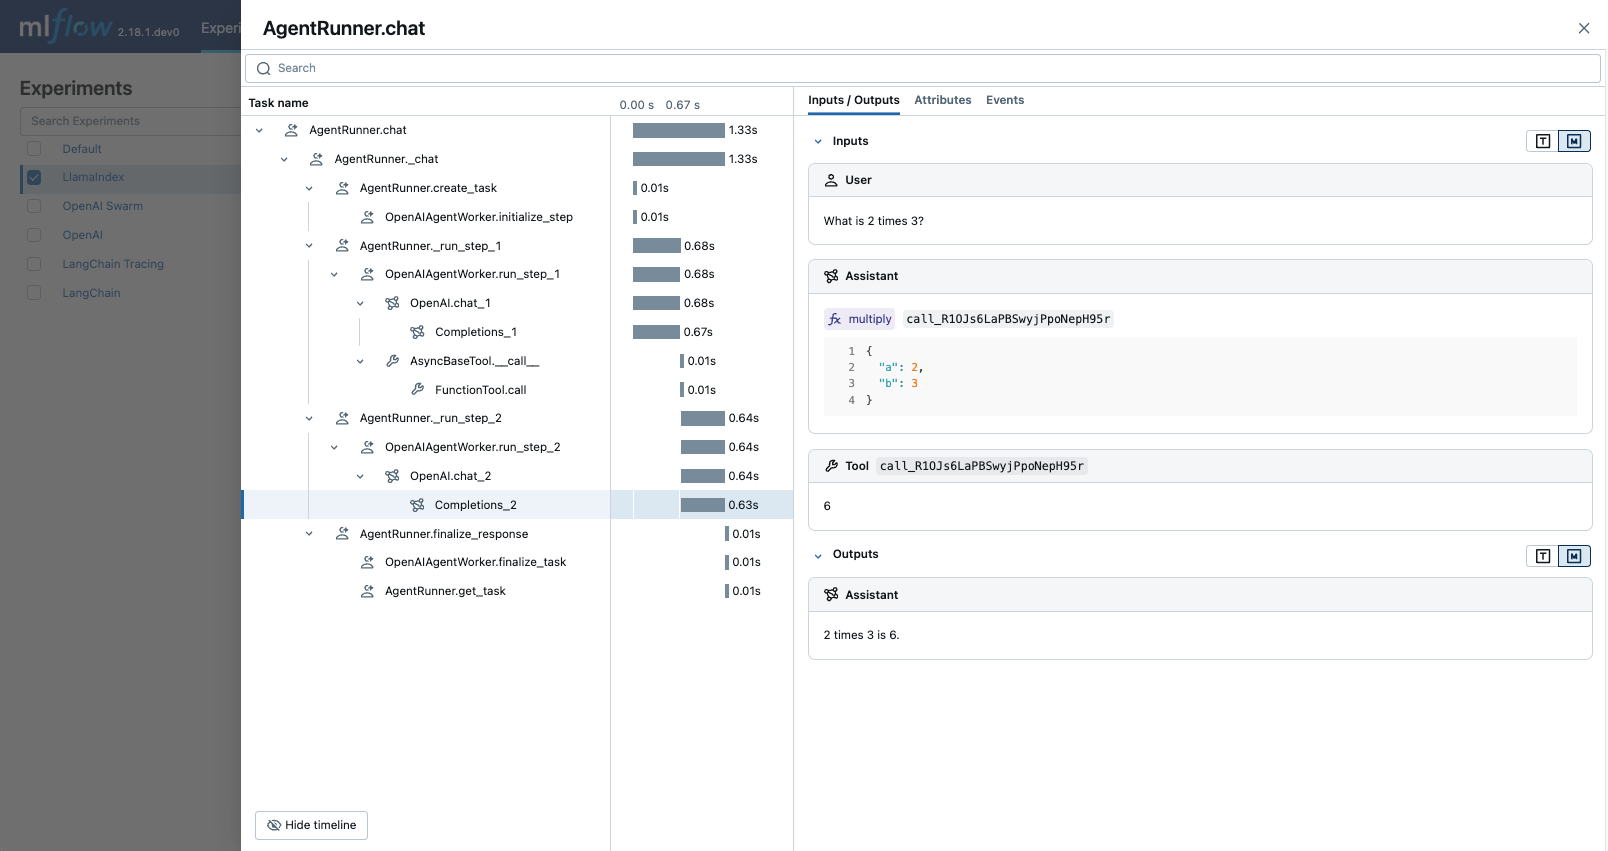
Task: Tick the LangChain Tracing checkbox
Action: coord(34,264)
